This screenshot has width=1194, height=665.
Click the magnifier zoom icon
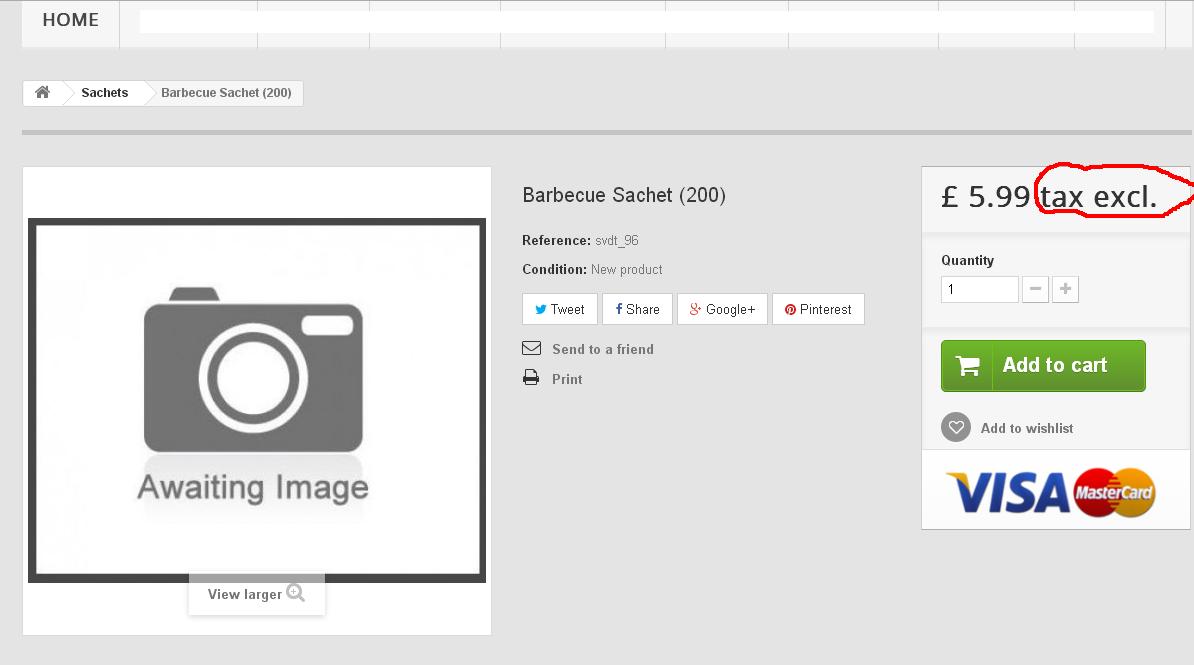tap(295, 593)
